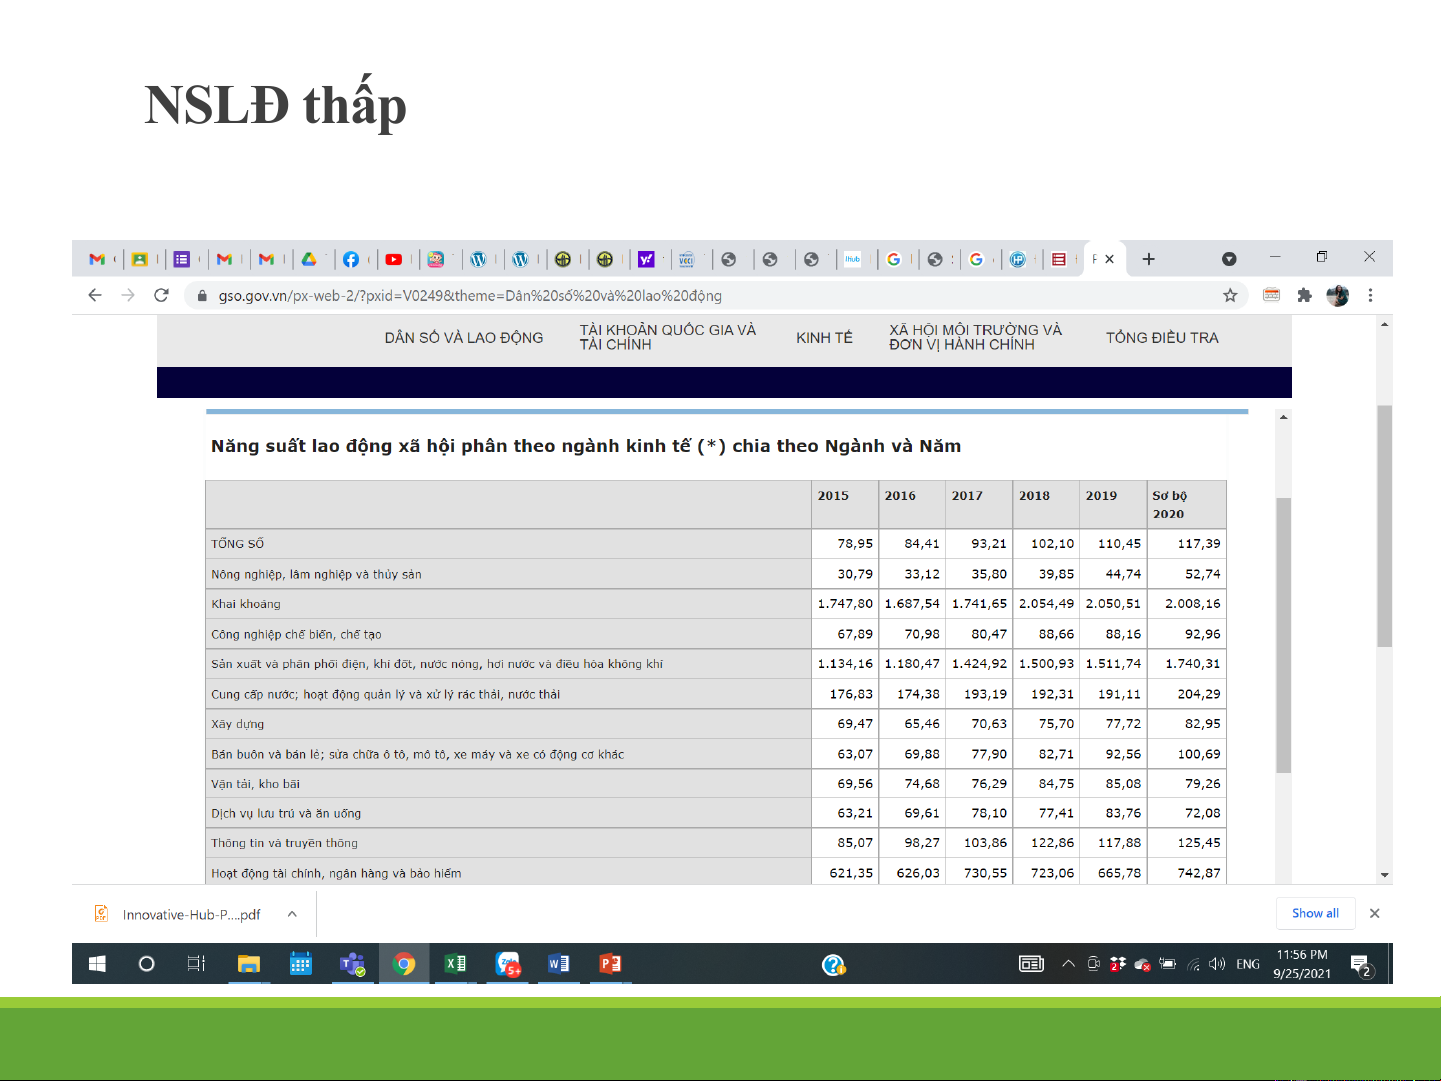This screenshot has height=1081, width=1441.
Task: Expand options for Innovative-Hub PDF download
Action: pos(292,914)
